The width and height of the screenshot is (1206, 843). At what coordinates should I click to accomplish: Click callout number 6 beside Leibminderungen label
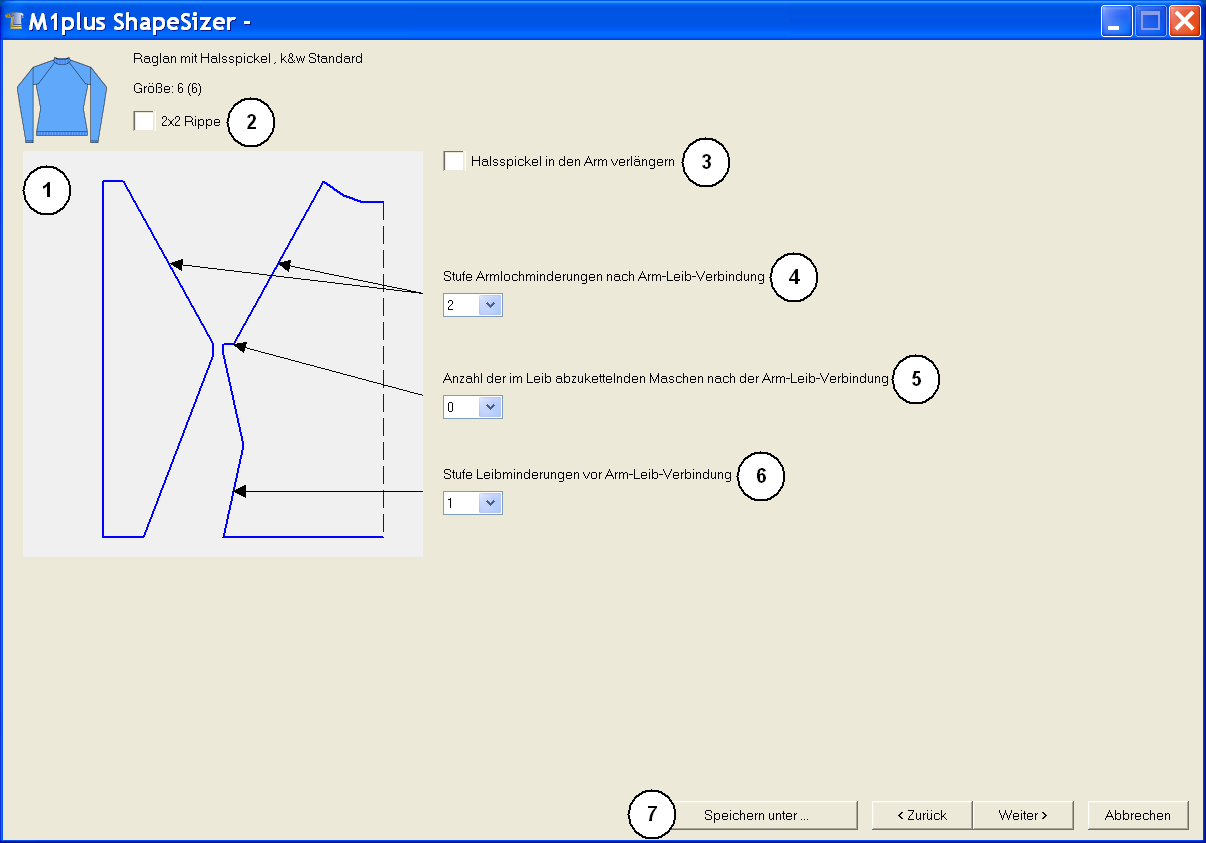tap(761, 476)
